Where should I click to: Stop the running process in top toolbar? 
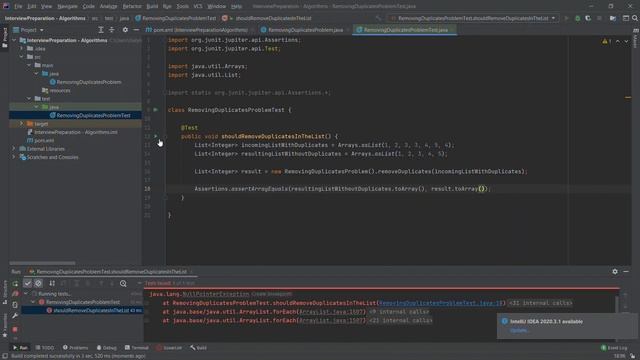click(599, 18)
